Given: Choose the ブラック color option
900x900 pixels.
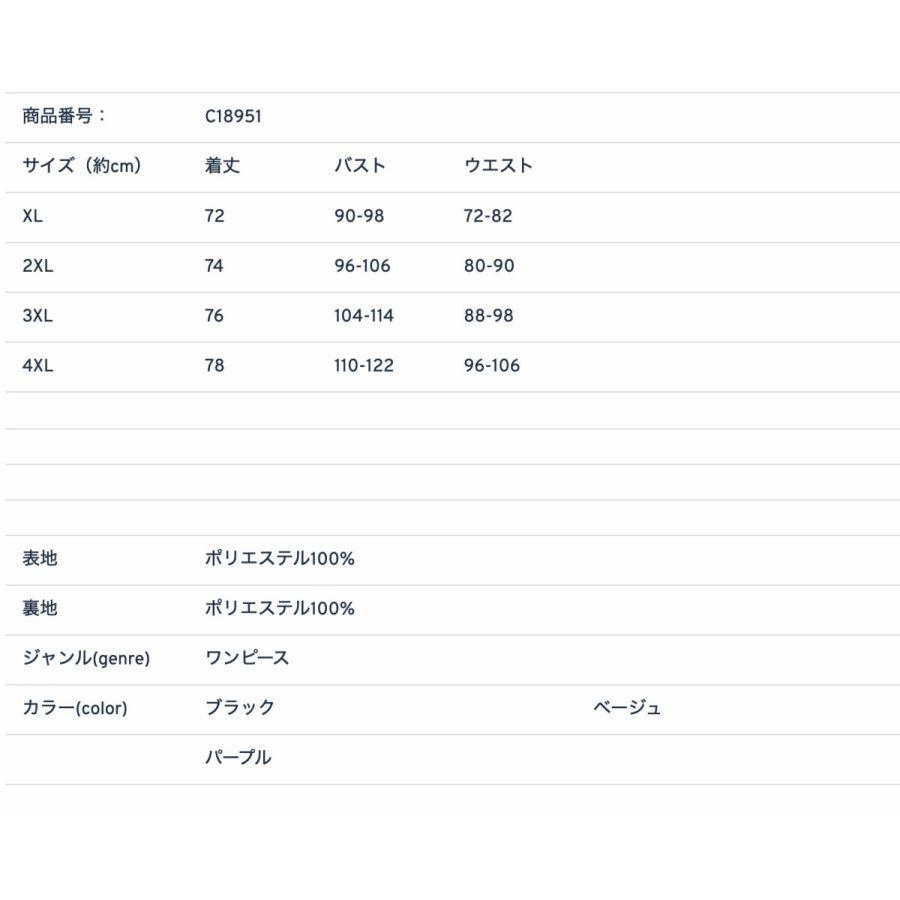Looking at the screenshot, I should (240, 707).
